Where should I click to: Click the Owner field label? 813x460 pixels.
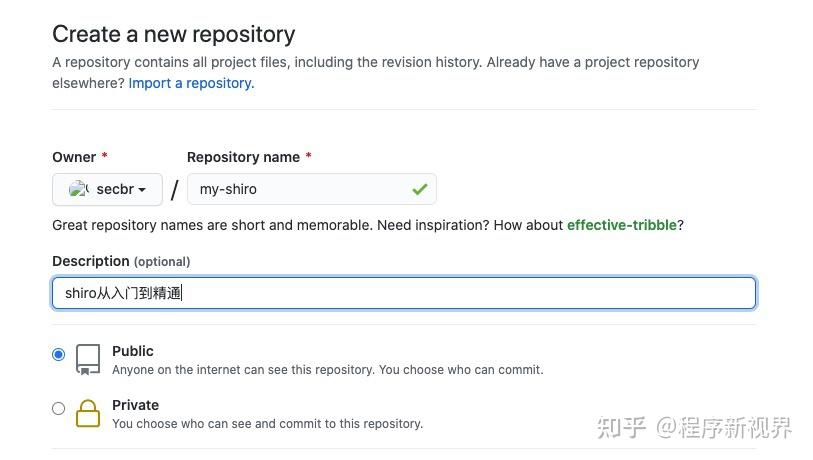pyautogui.click(x=74, y=157)
